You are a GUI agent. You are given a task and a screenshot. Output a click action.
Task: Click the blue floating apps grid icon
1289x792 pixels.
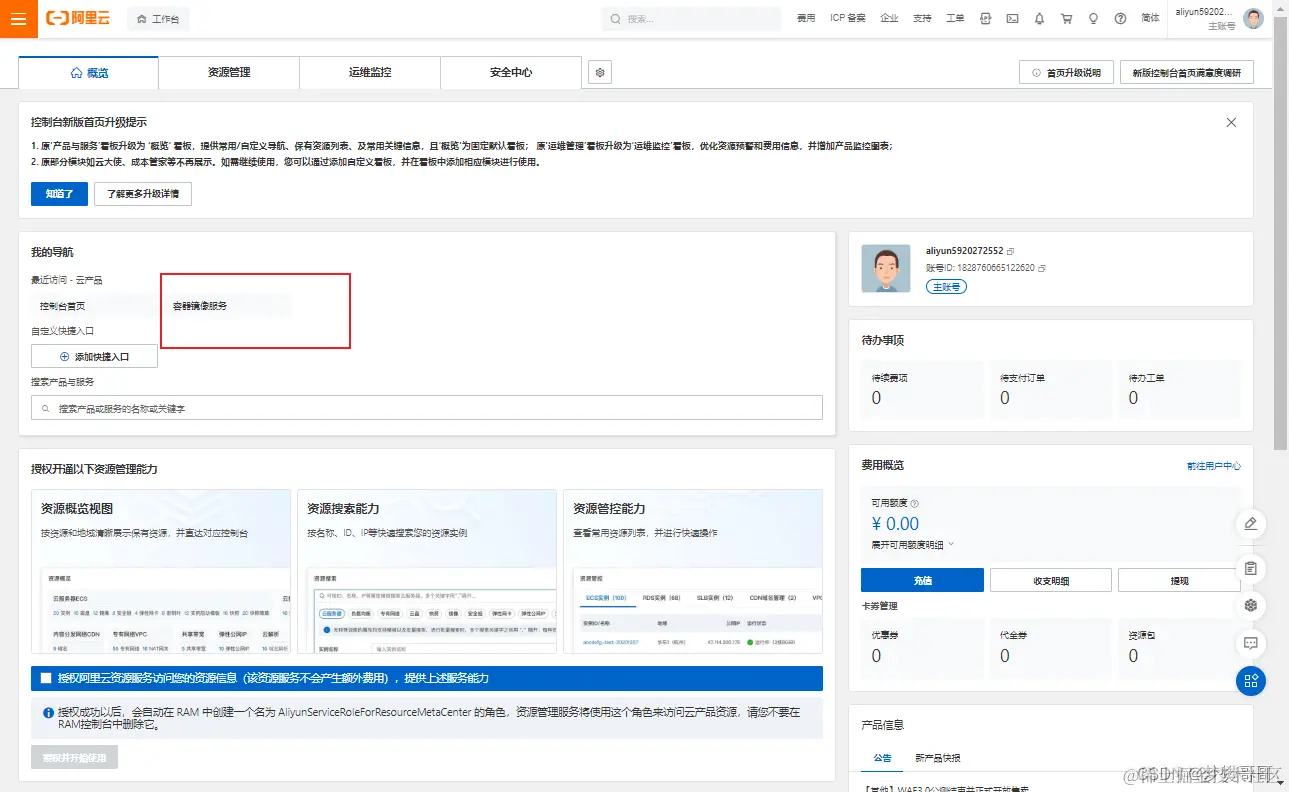(1250, 681)
